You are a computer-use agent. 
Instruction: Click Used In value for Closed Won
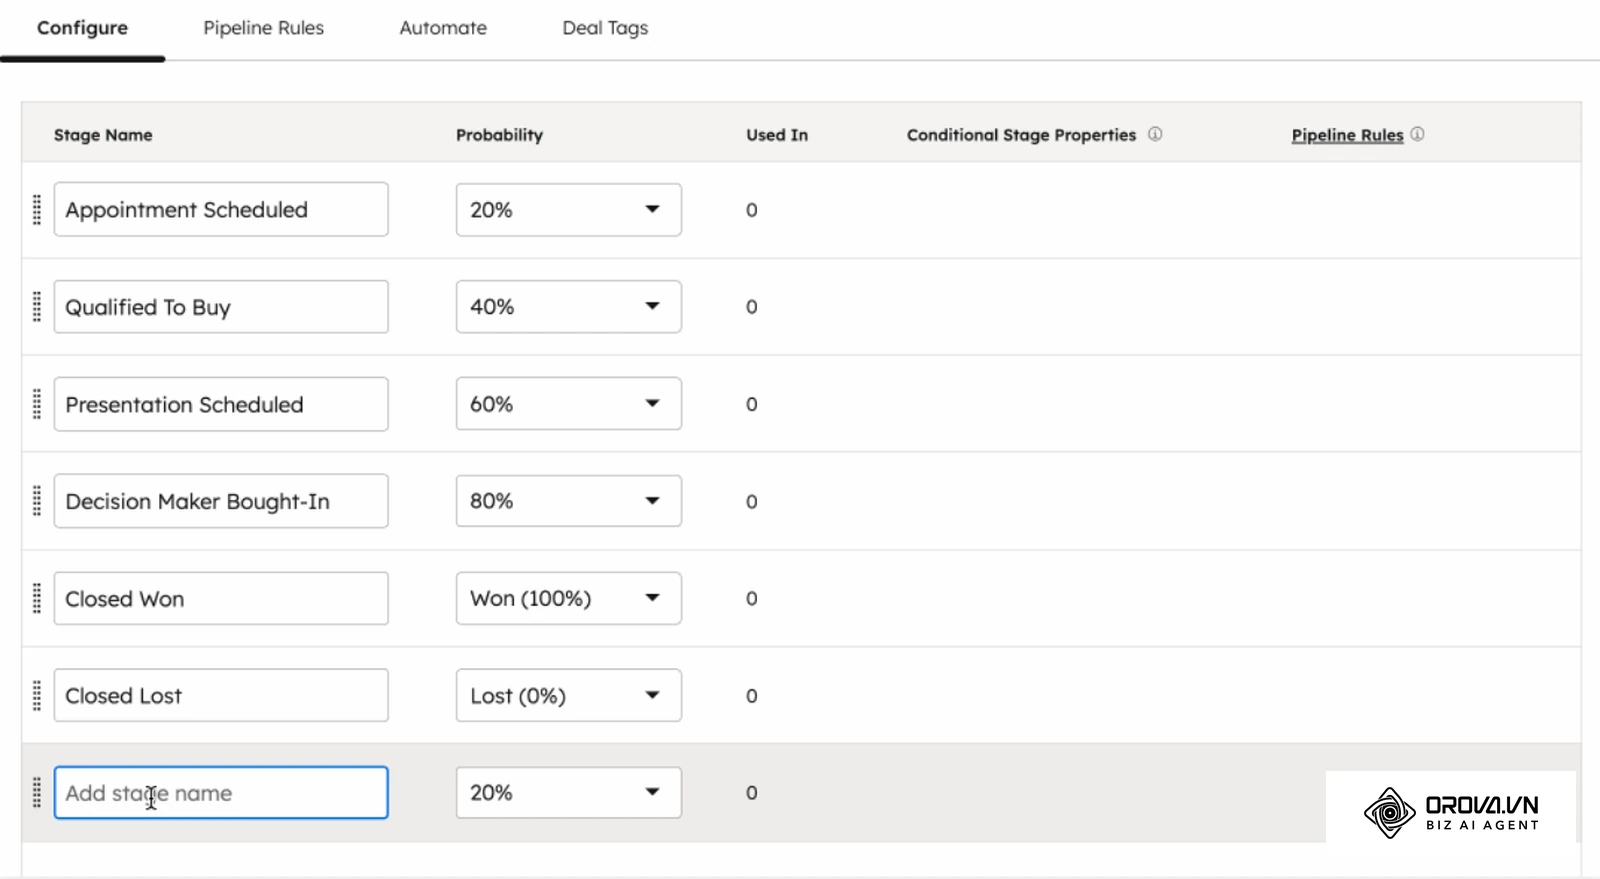[752, 598]
